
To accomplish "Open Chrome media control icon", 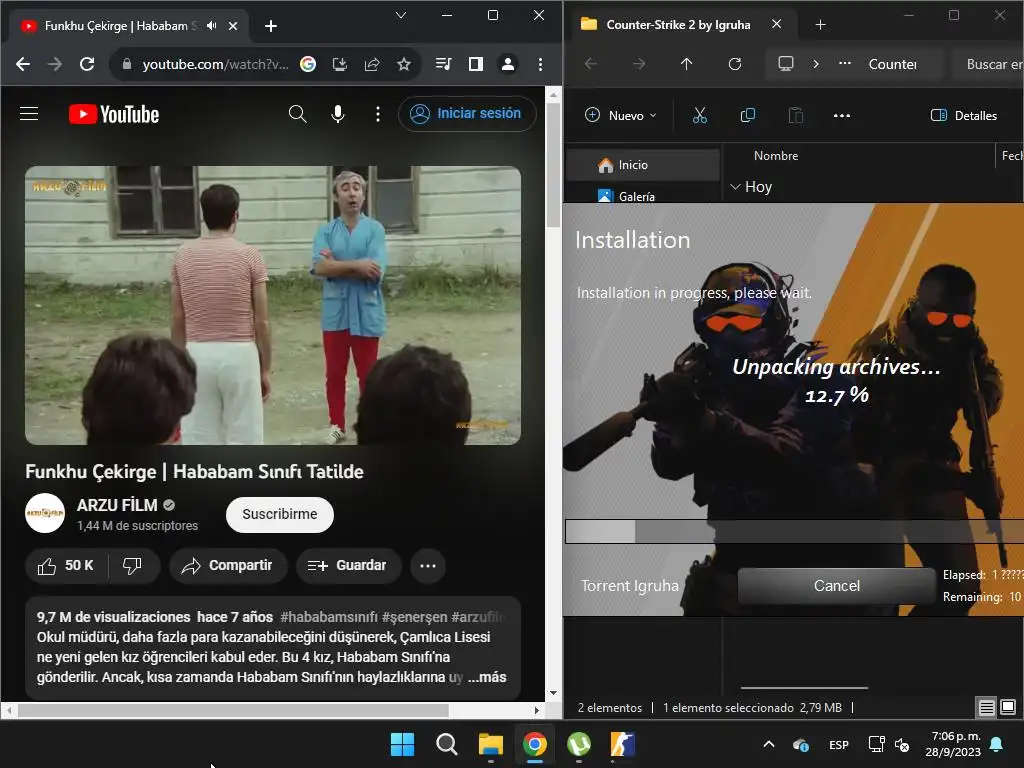I will click(443, 64).
